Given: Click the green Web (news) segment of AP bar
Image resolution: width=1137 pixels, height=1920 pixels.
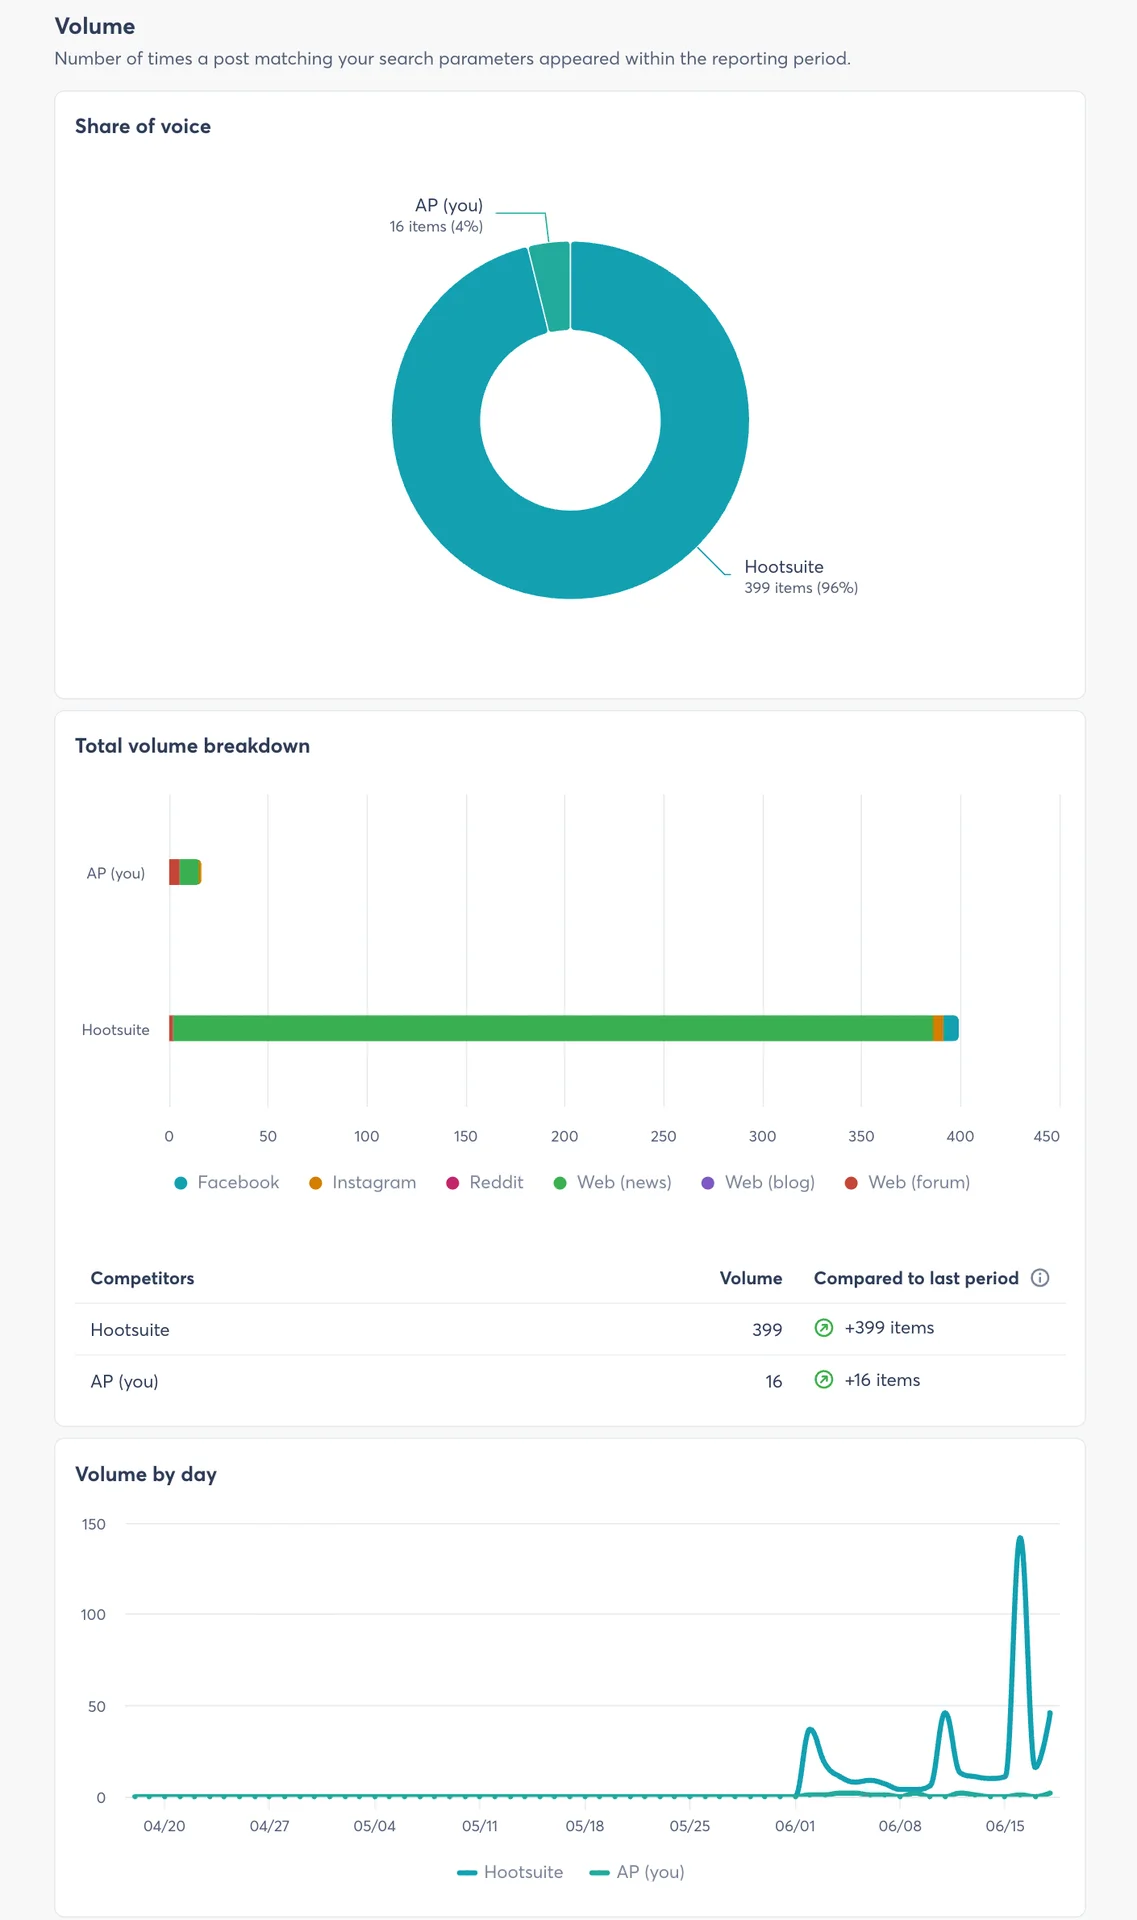Looking at the screenshot, I should pos(189,872).
